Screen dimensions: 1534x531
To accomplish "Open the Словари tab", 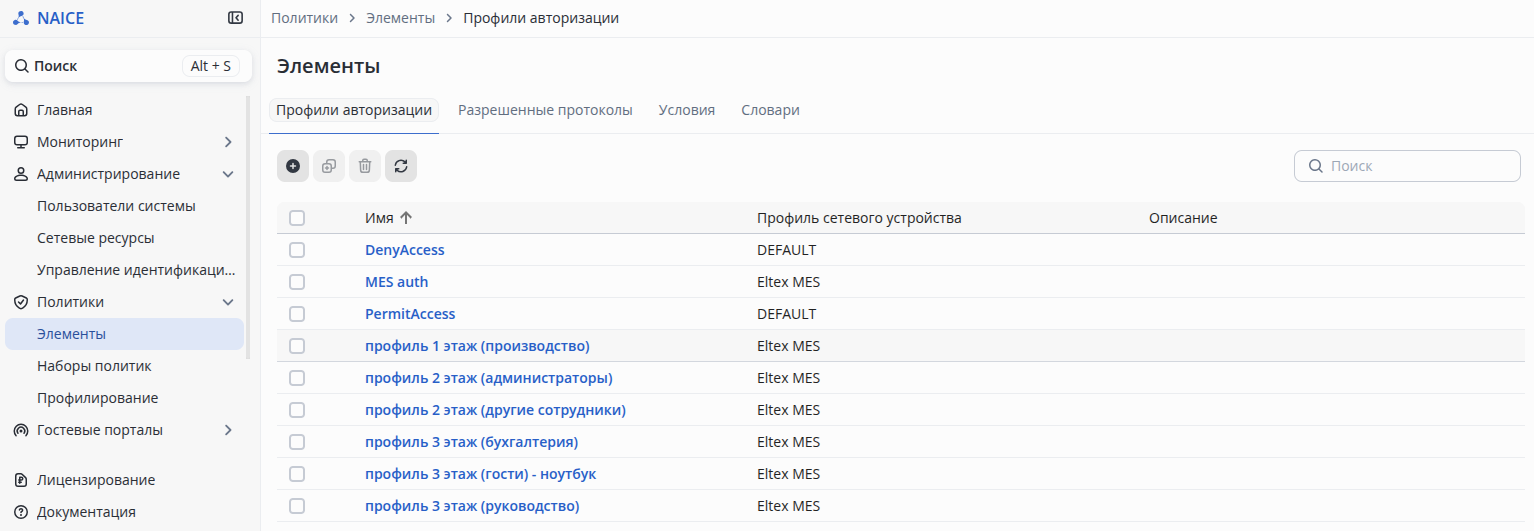I will tap(770, 110).
